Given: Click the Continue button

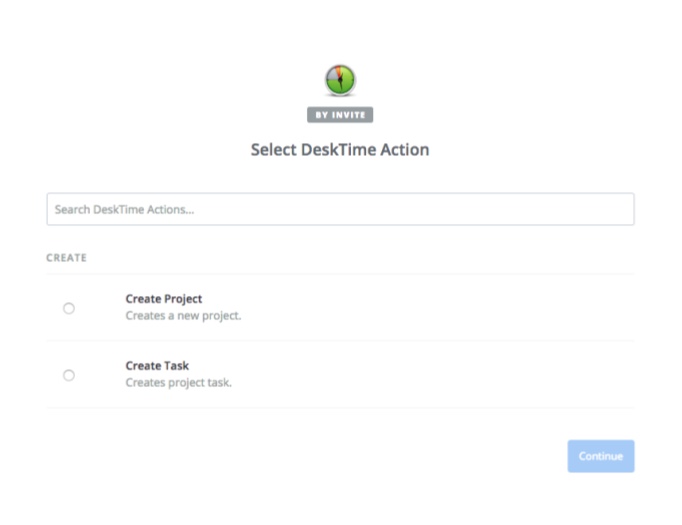Looking at the screenshot, I should (x=601, y=456).
